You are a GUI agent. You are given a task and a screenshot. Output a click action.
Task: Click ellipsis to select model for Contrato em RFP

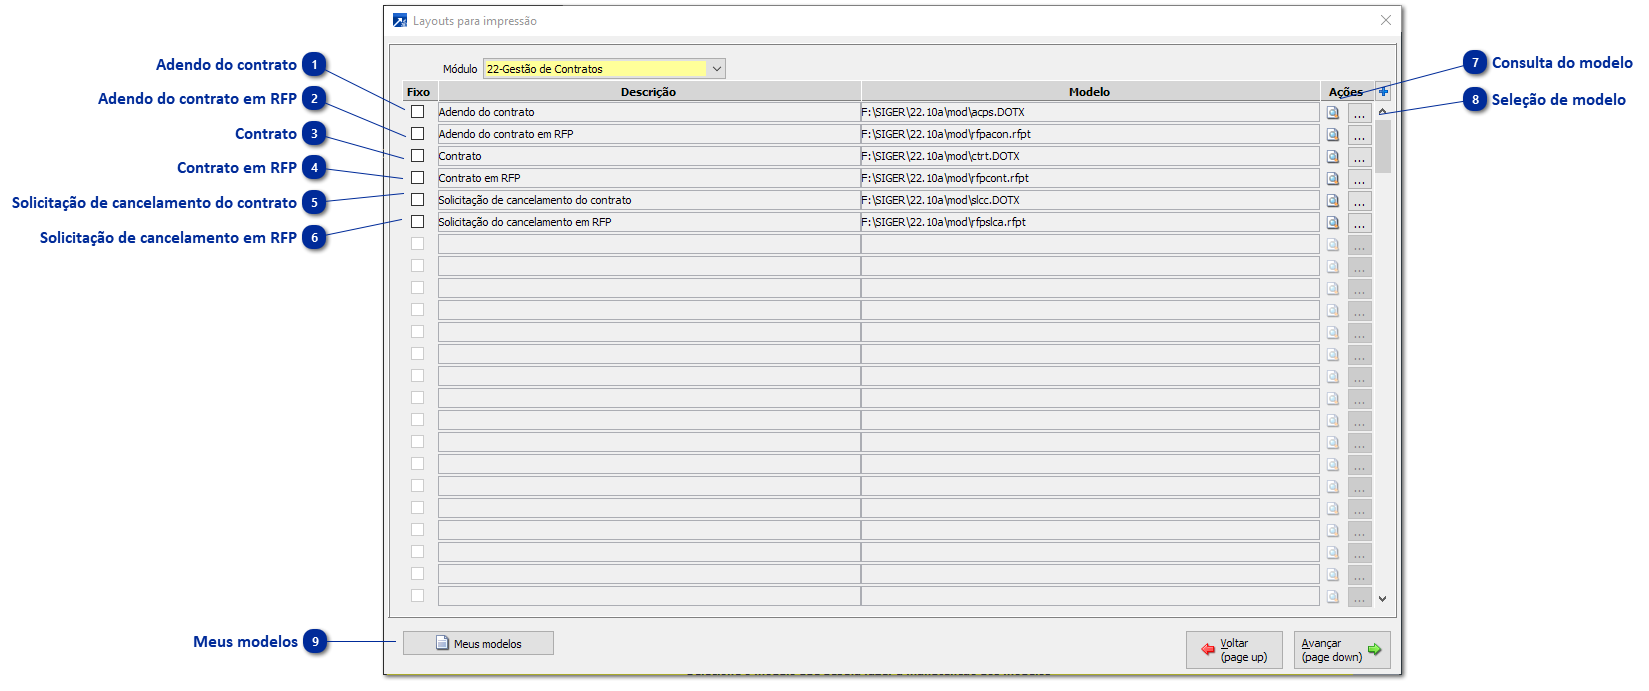1360,179
